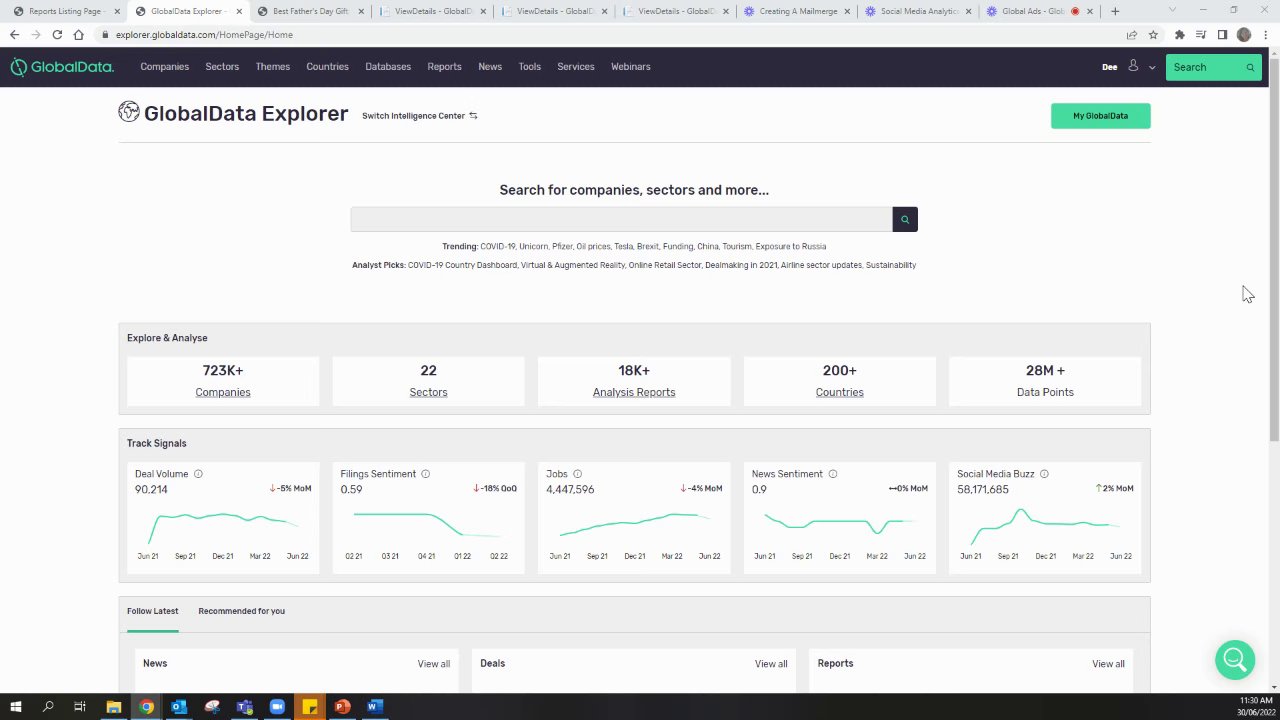1280x720 pixels.
Task: Click analyst pick Online Retail Sector
Action: pyautogui.click(x=665, y=265)
